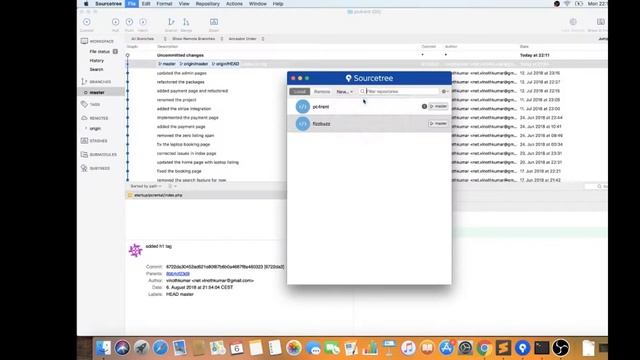640x360 pixels.
Task: Open Finder from the Dock
Action: point(103,348)
